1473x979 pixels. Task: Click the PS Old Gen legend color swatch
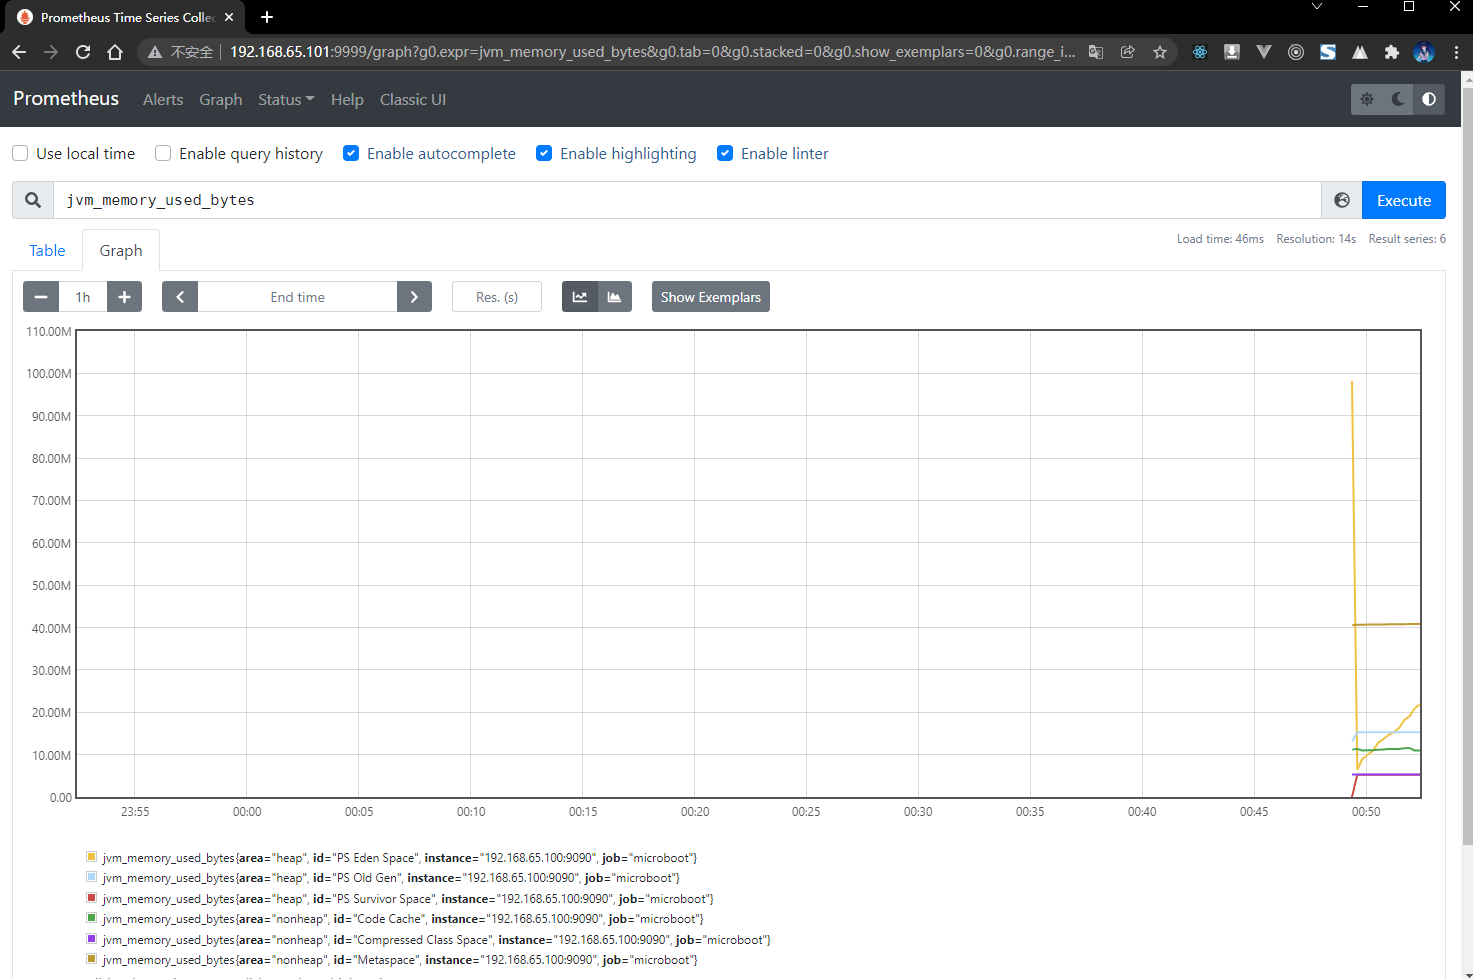[x=92, y=877]
